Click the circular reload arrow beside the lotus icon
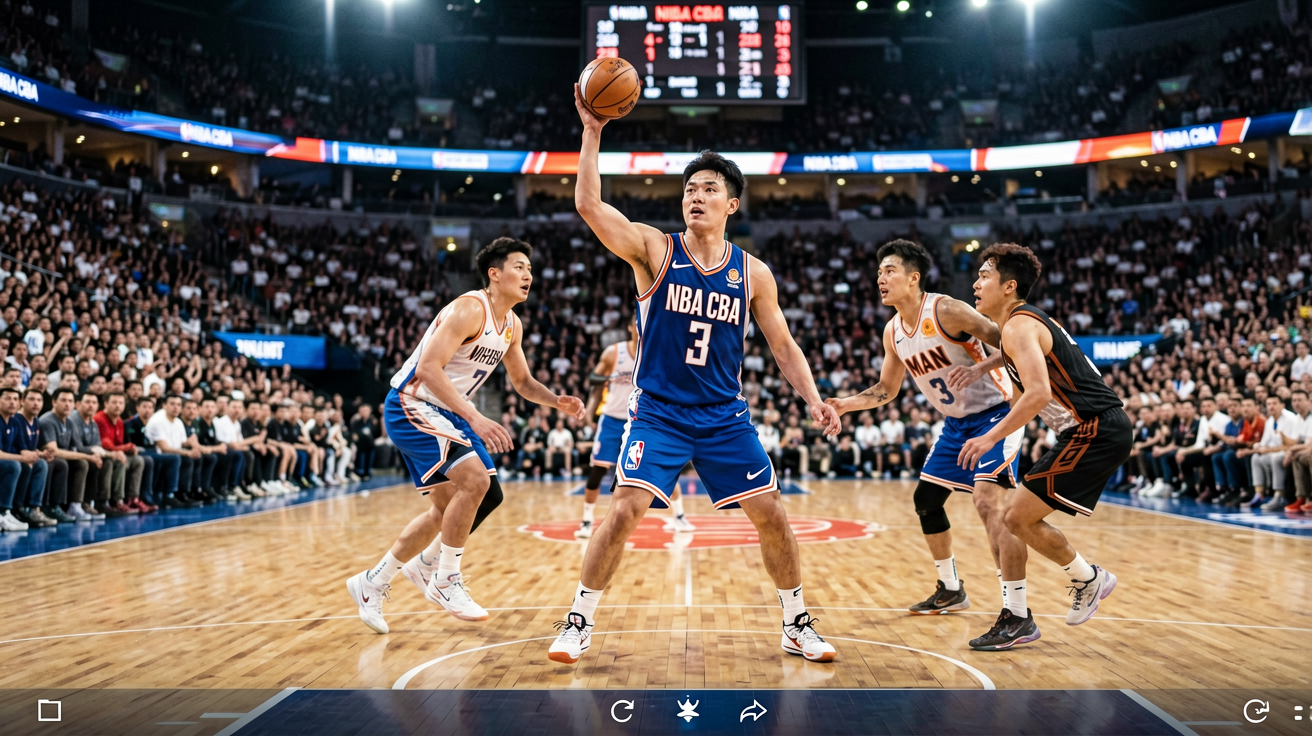The image size is (1312, 736). coord(622,711)
